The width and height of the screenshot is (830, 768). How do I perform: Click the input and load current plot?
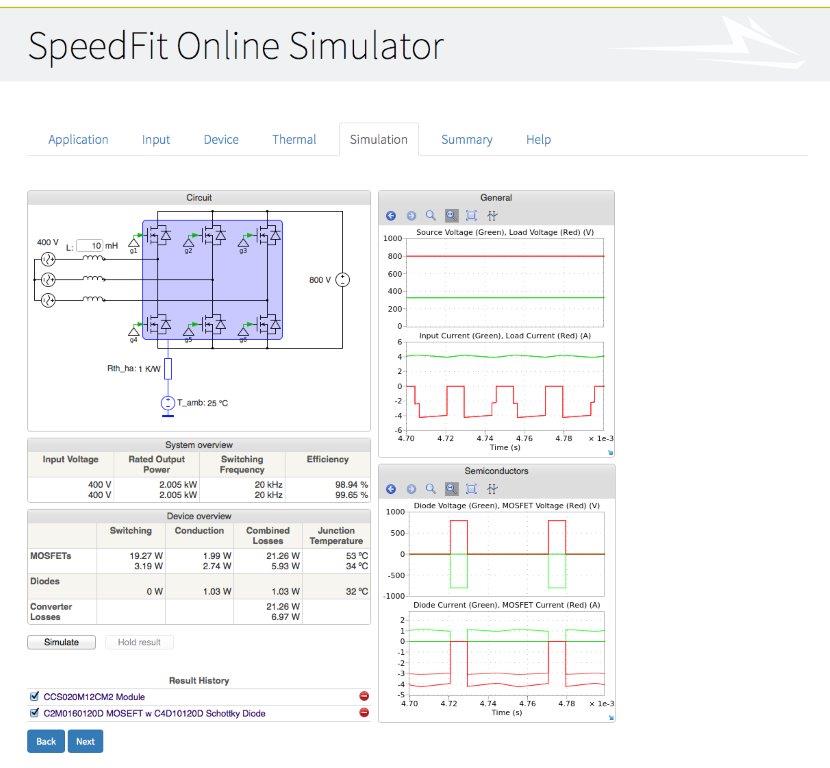tap(504, 386)
